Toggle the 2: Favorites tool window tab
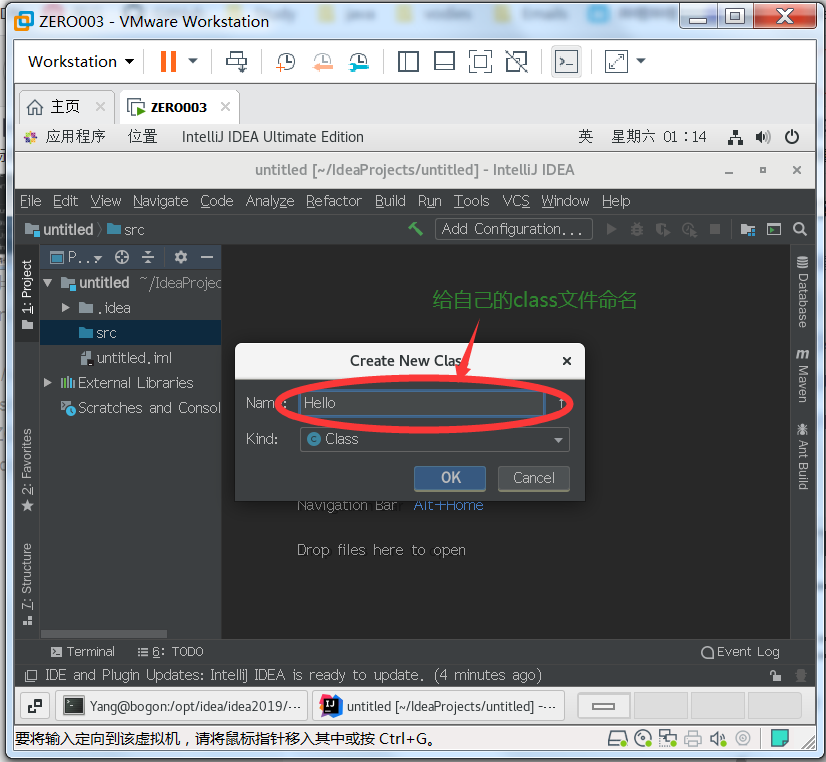Image resolution: width=826 pixels, height=762 pixels. (x=27, y=470)
